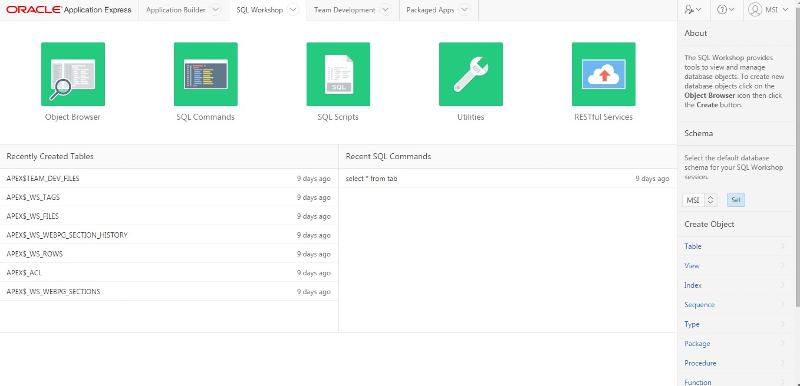
Task: Open the APEX$_WS_ROWS table row
Action: coord(168,254)
